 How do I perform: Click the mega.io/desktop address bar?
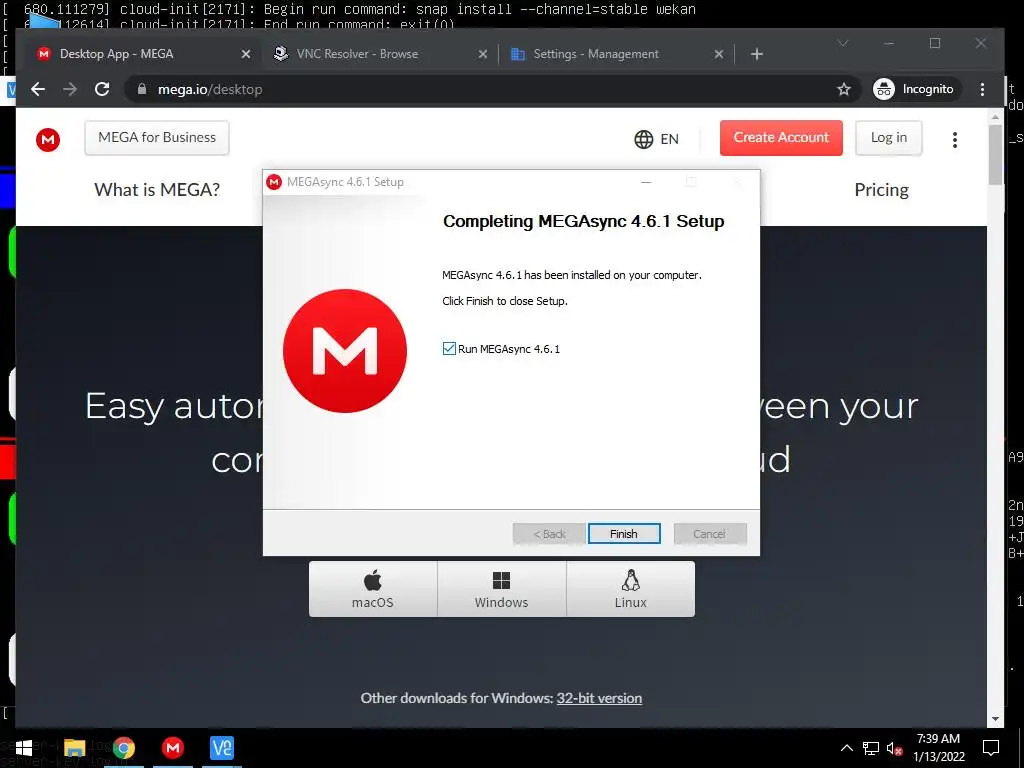tap(483, 89)
